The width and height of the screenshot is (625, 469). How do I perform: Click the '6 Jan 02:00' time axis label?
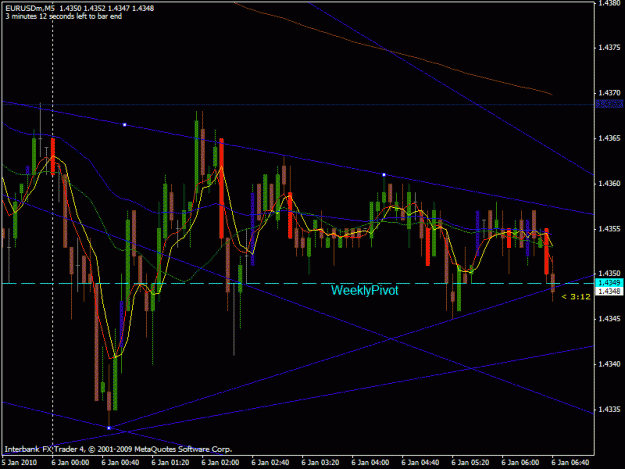(220, 462)
